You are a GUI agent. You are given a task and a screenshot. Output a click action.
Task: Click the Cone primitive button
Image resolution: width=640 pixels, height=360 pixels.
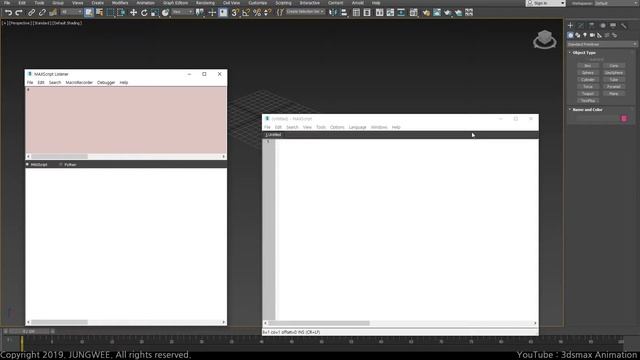(613, 66)
